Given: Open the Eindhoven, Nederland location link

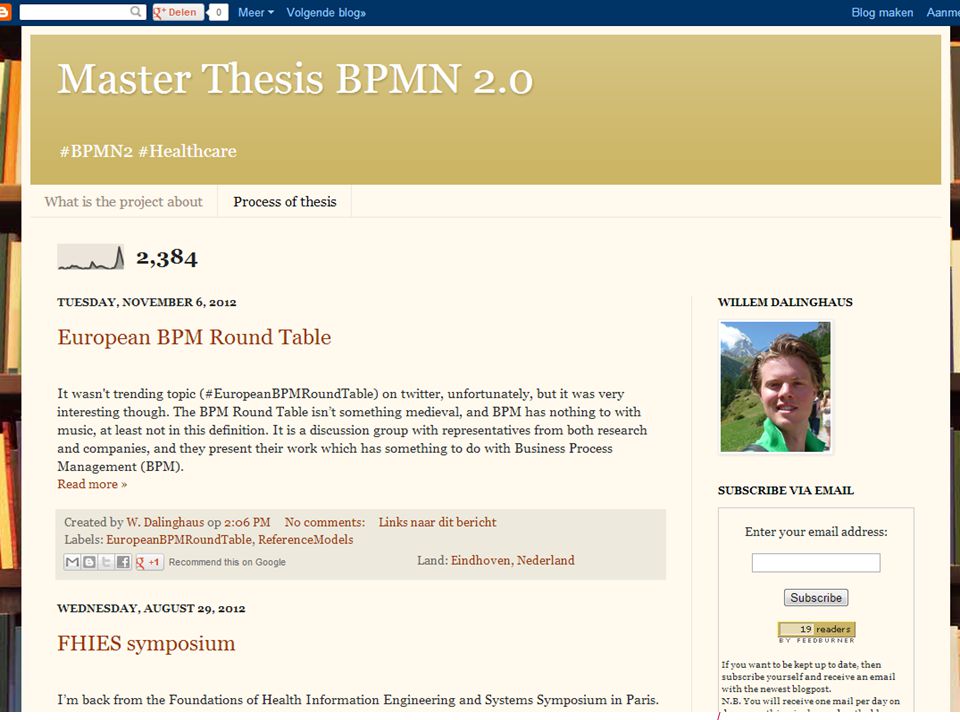Looking at the screenshot, I should point(512,560).
